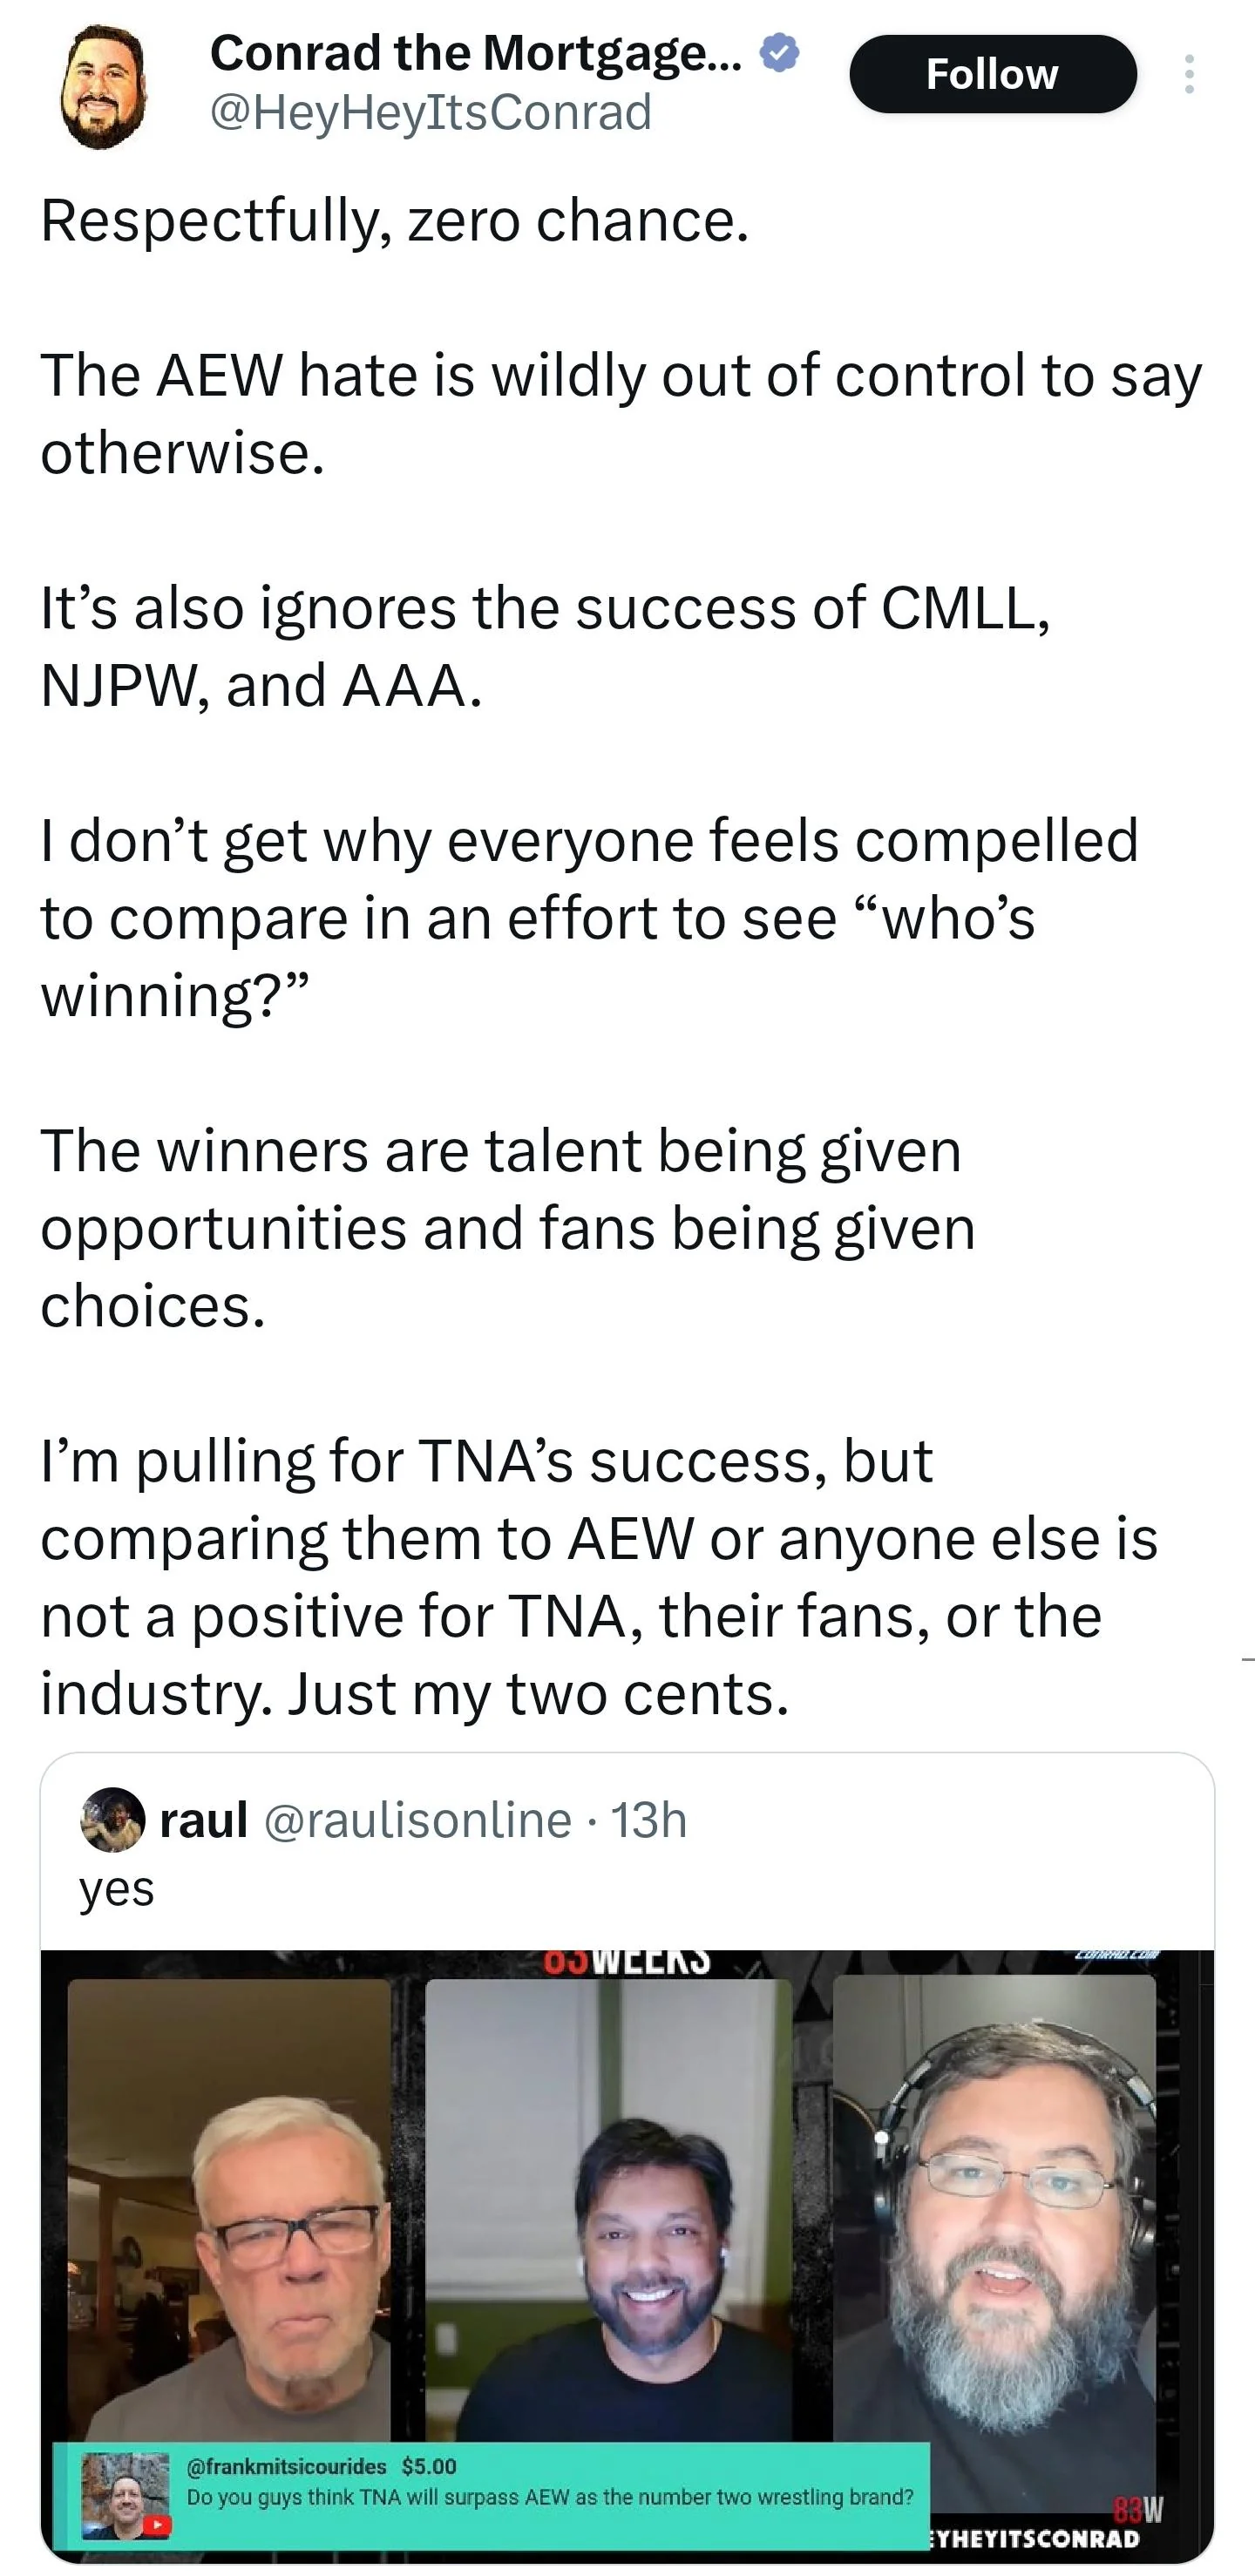Screen dimensions: 1255x2576
Task: Open the three-dot more options menu
Action: pyautogui.click(x=1188, y=75)
